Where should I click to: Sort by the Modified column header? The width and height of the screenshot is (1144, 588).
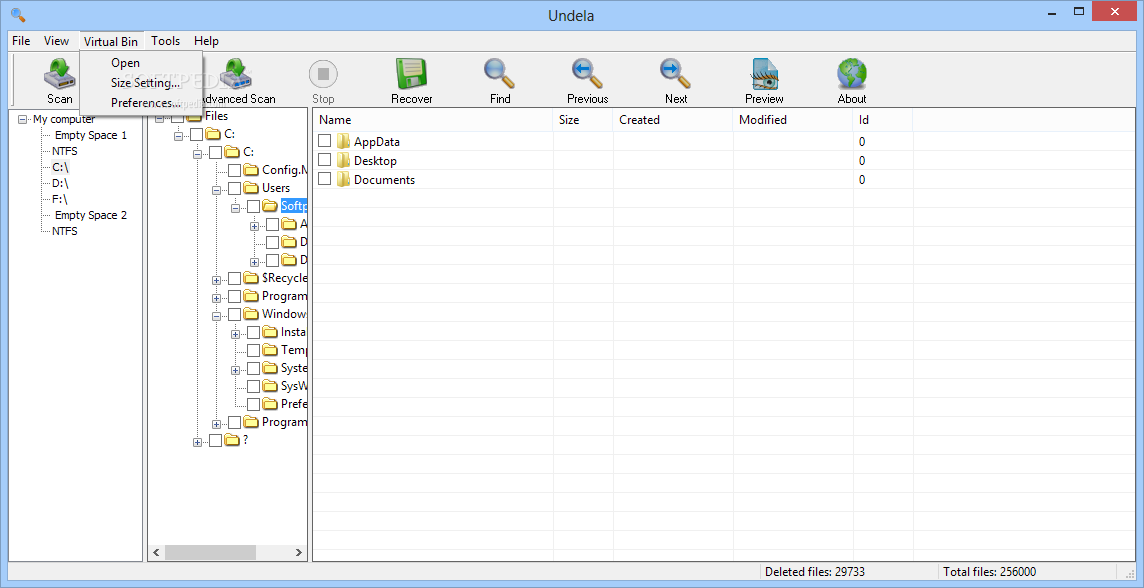pyautogui.click(x=792, y=120)
